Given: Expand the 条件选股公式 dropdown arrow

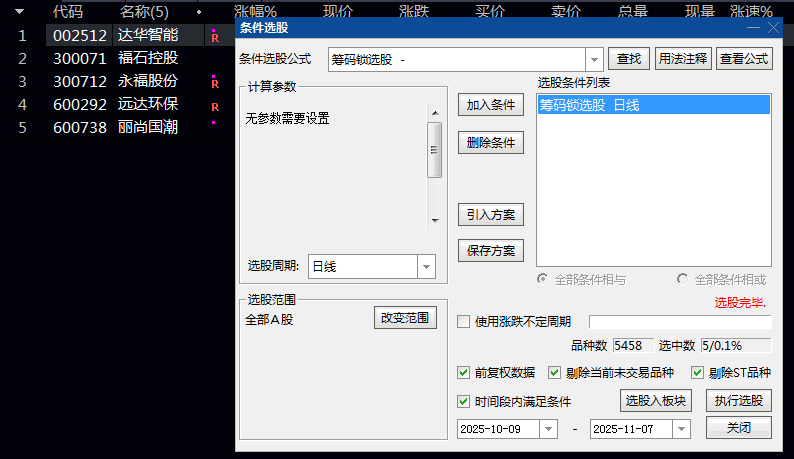Looking at the screenshot, I should point(594,60).
